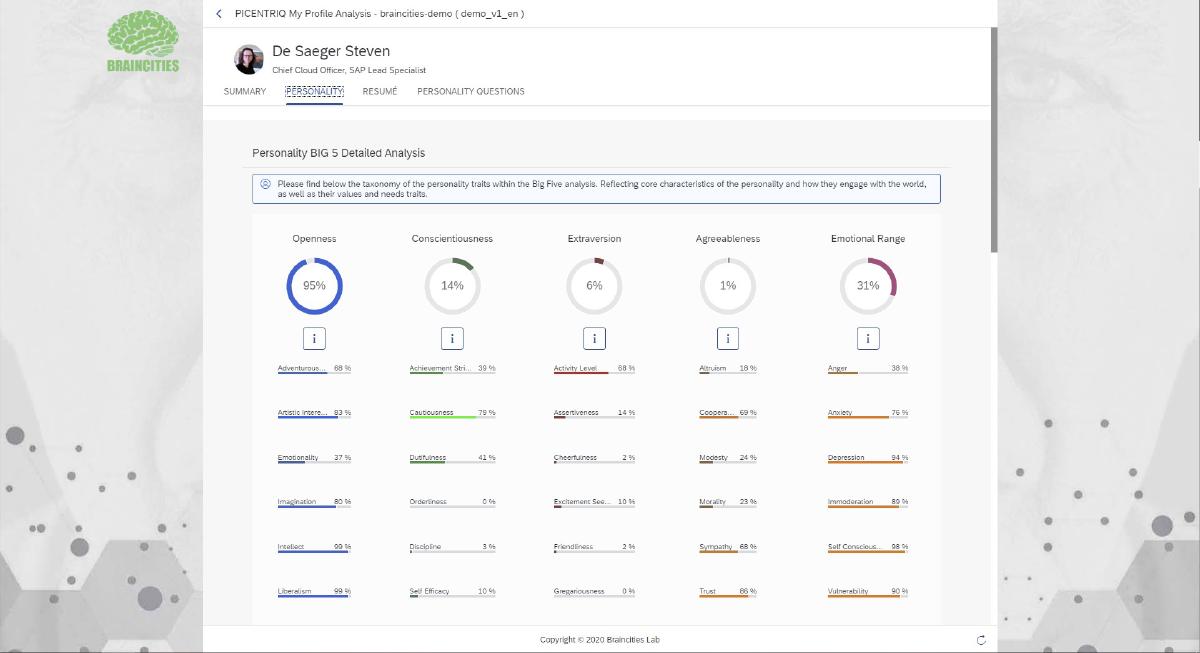
Task: Open Agreeableness info button
Action: point(728,338)
